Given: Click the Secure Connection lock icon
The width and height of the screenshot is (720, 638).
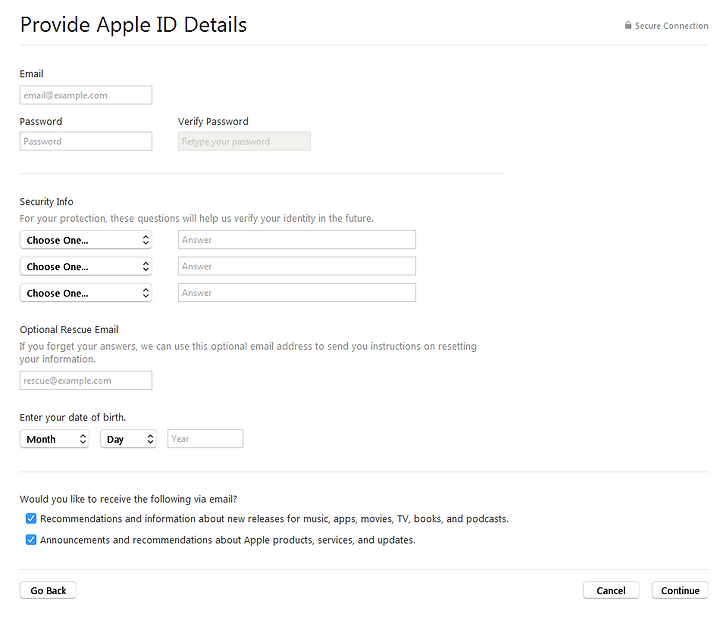Looking at the screenshot, I should (x=628, y=25).
